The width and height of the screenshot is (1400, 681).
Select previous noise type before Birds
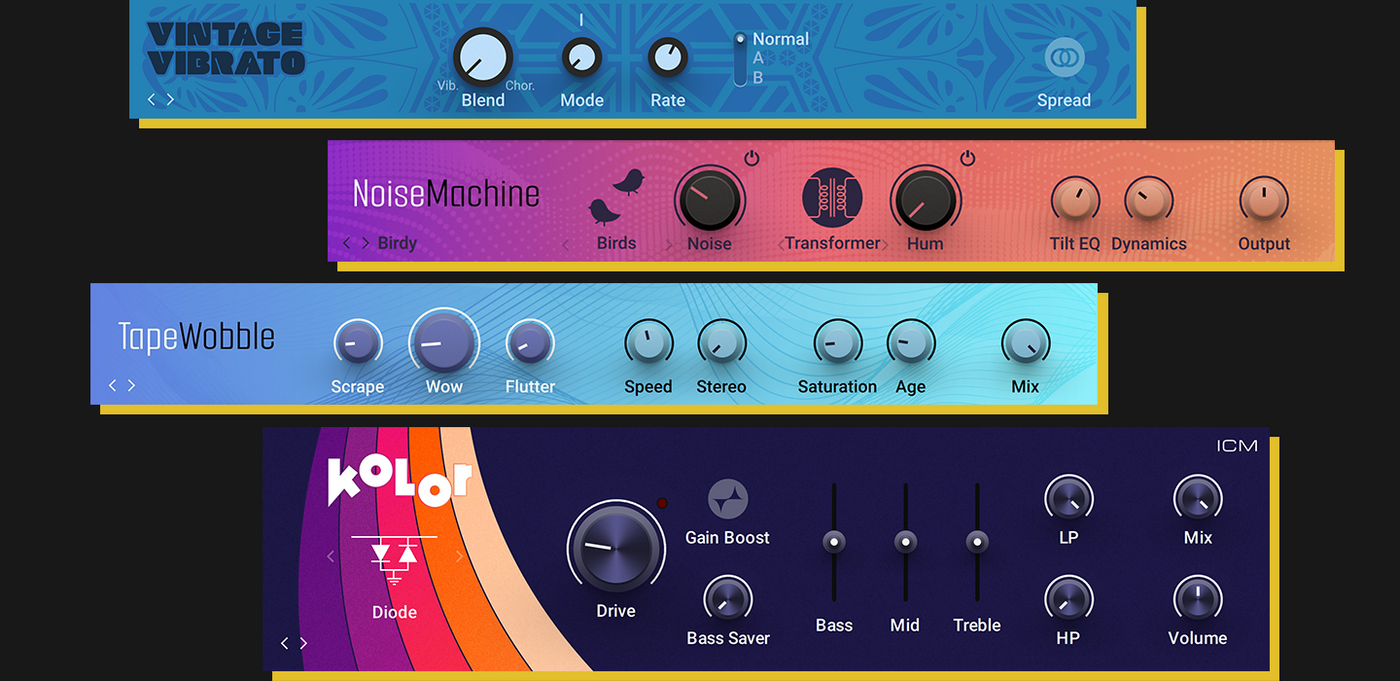(x=565, y=244)
